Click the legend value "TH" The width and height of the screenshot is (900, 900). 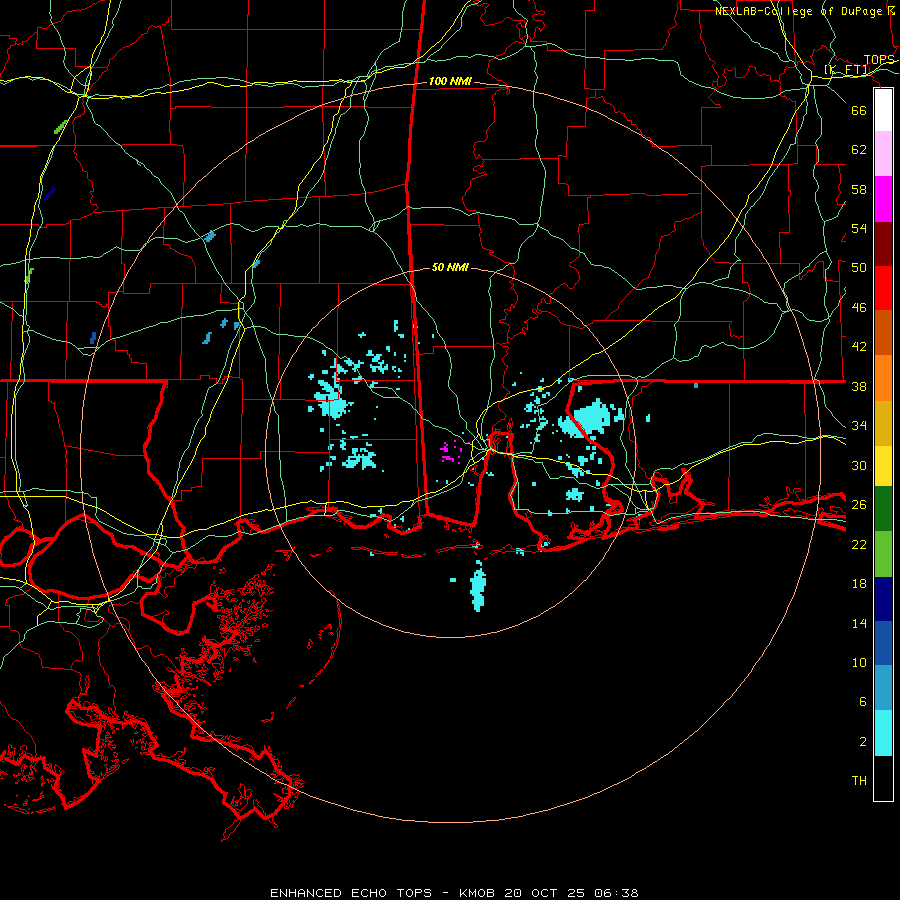859,781
